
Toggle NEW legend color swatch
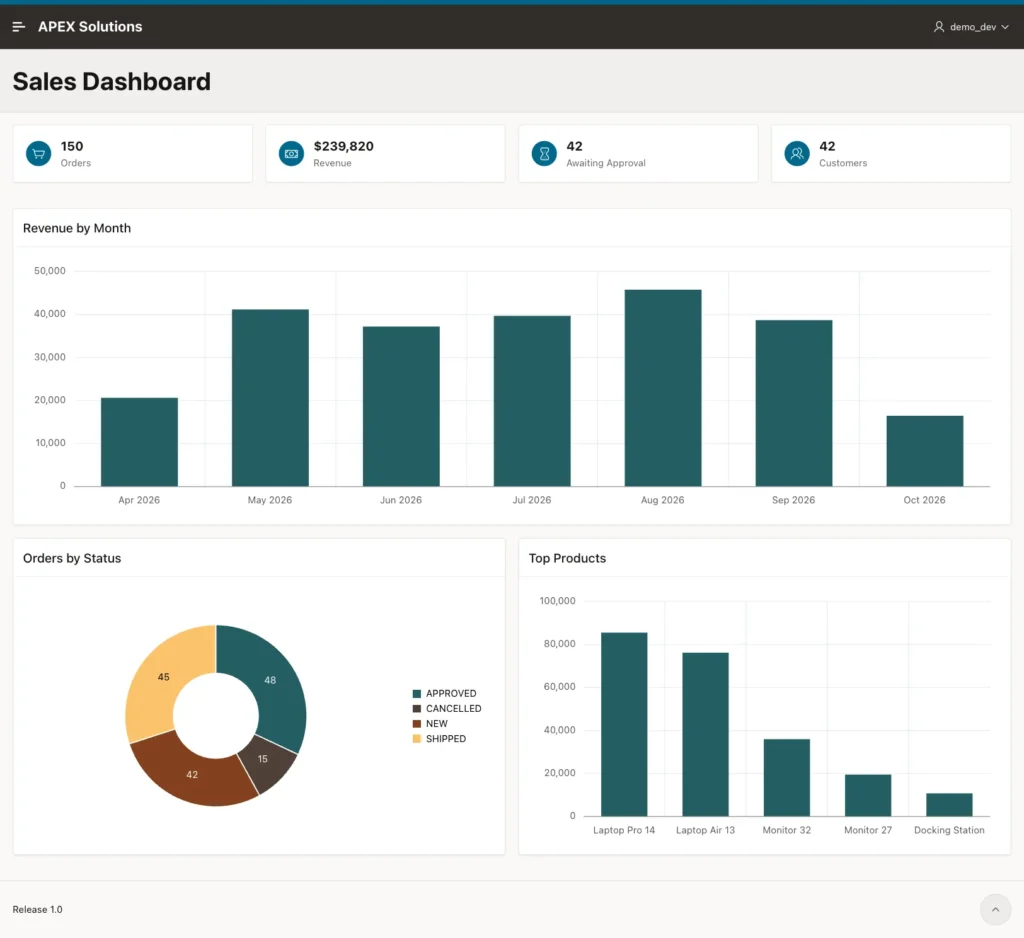coord(417,724)
